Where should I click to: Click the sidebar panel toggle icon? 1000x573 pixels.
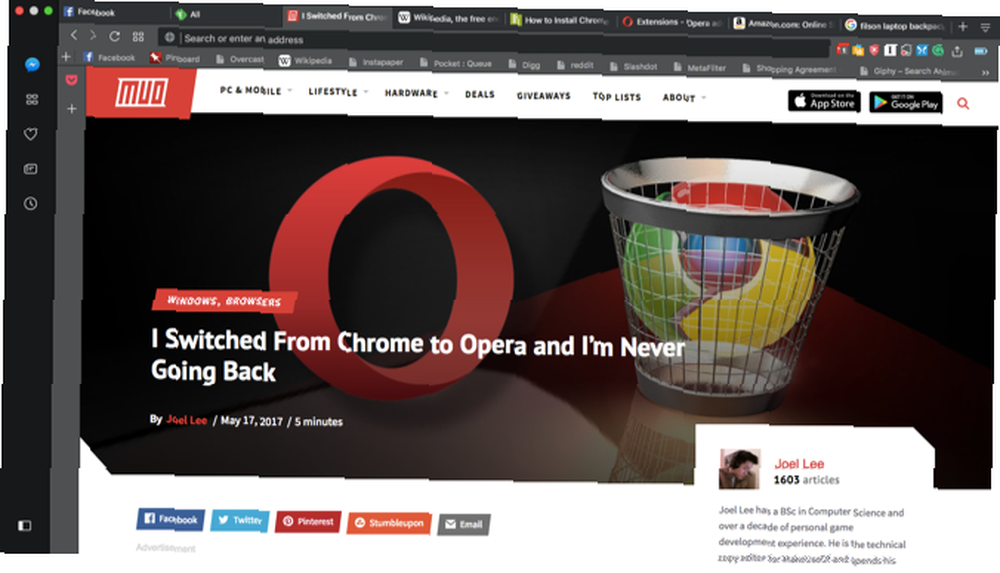click(24, 525)
